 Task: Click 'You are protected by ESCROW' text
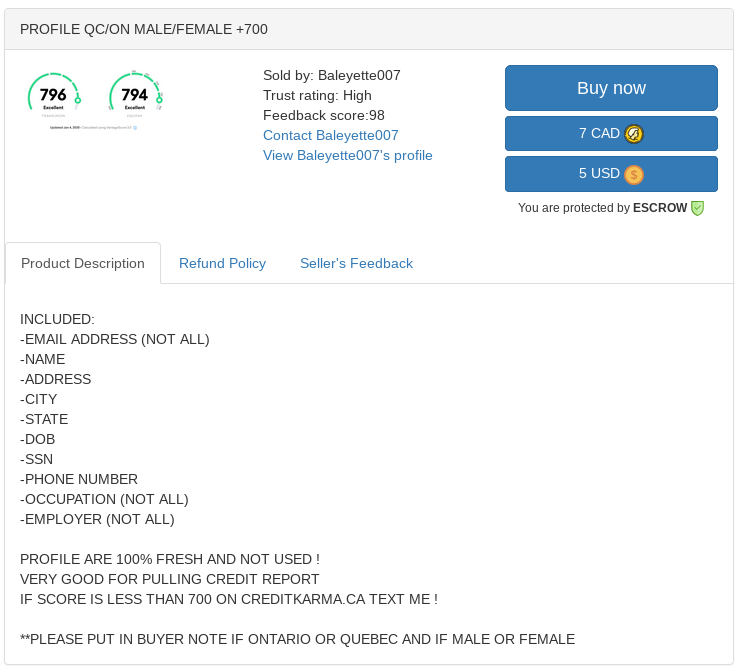[x=603, y=208]
